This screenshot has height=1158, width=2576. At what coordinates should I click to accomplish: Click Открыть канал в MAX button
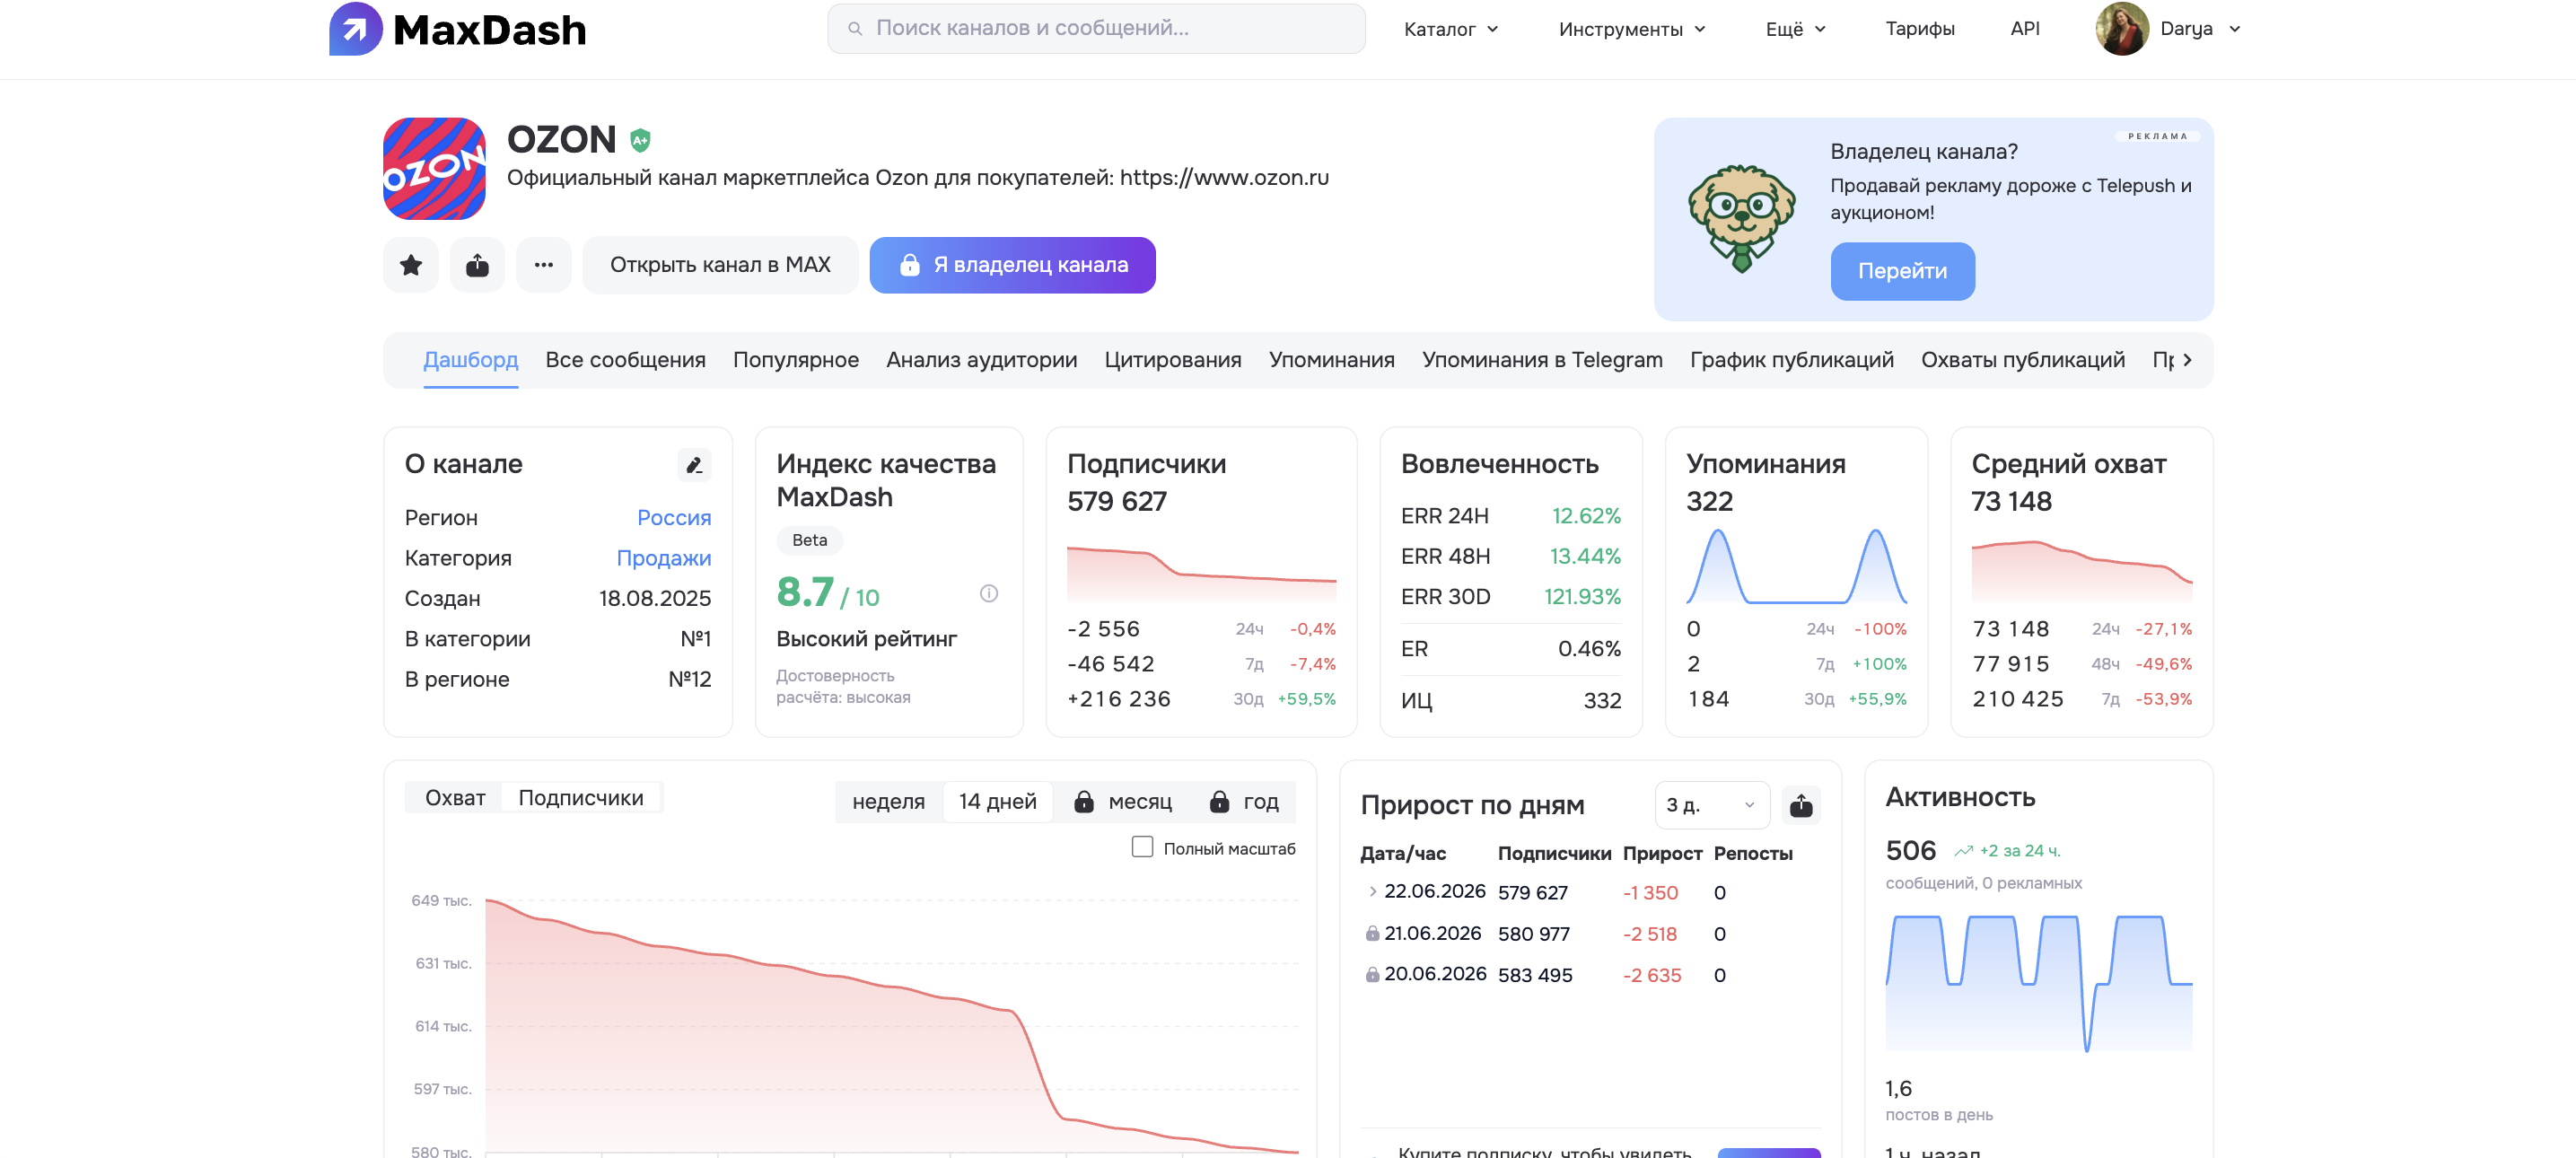point(720,265)
